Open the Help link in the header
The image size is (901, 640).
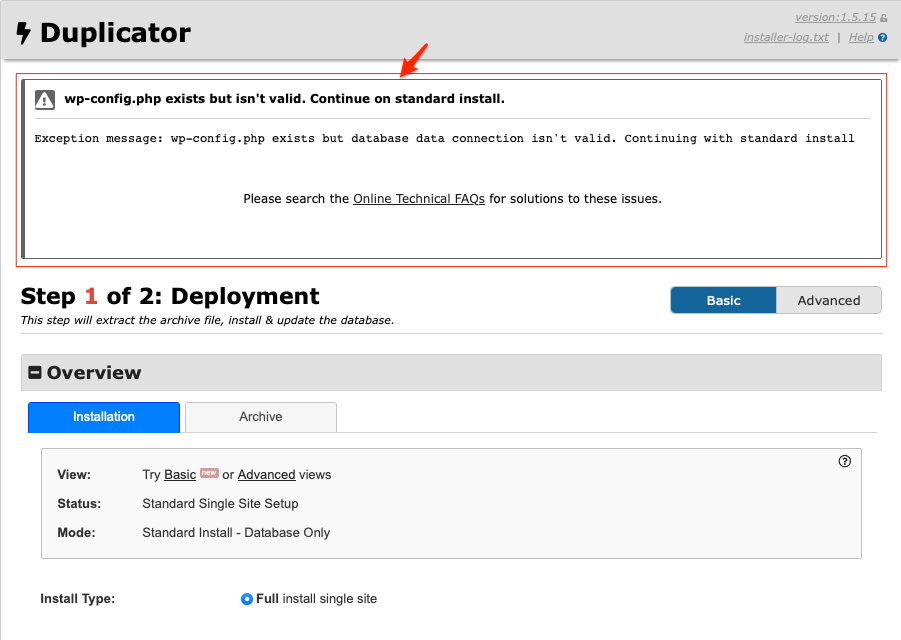pos(861,38)
